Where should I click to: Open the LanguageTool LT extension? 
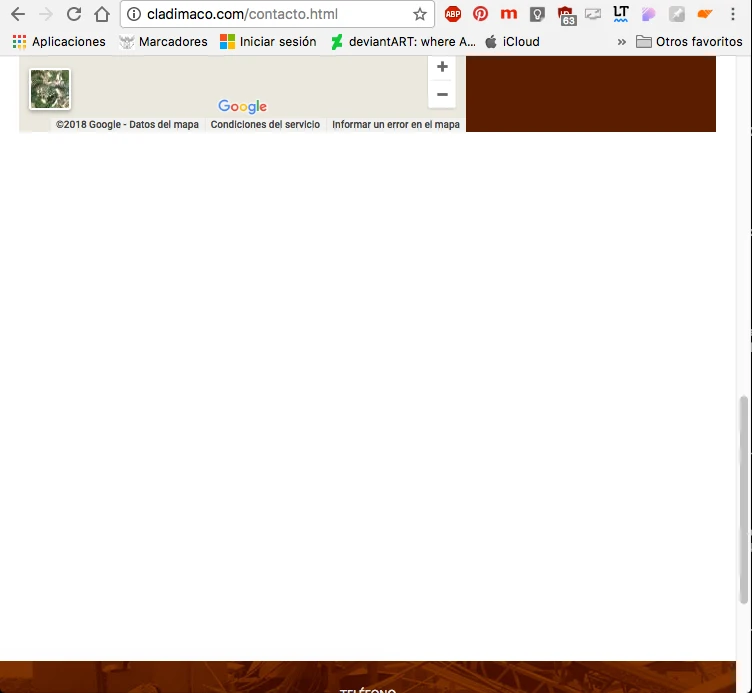click(621, 14)
